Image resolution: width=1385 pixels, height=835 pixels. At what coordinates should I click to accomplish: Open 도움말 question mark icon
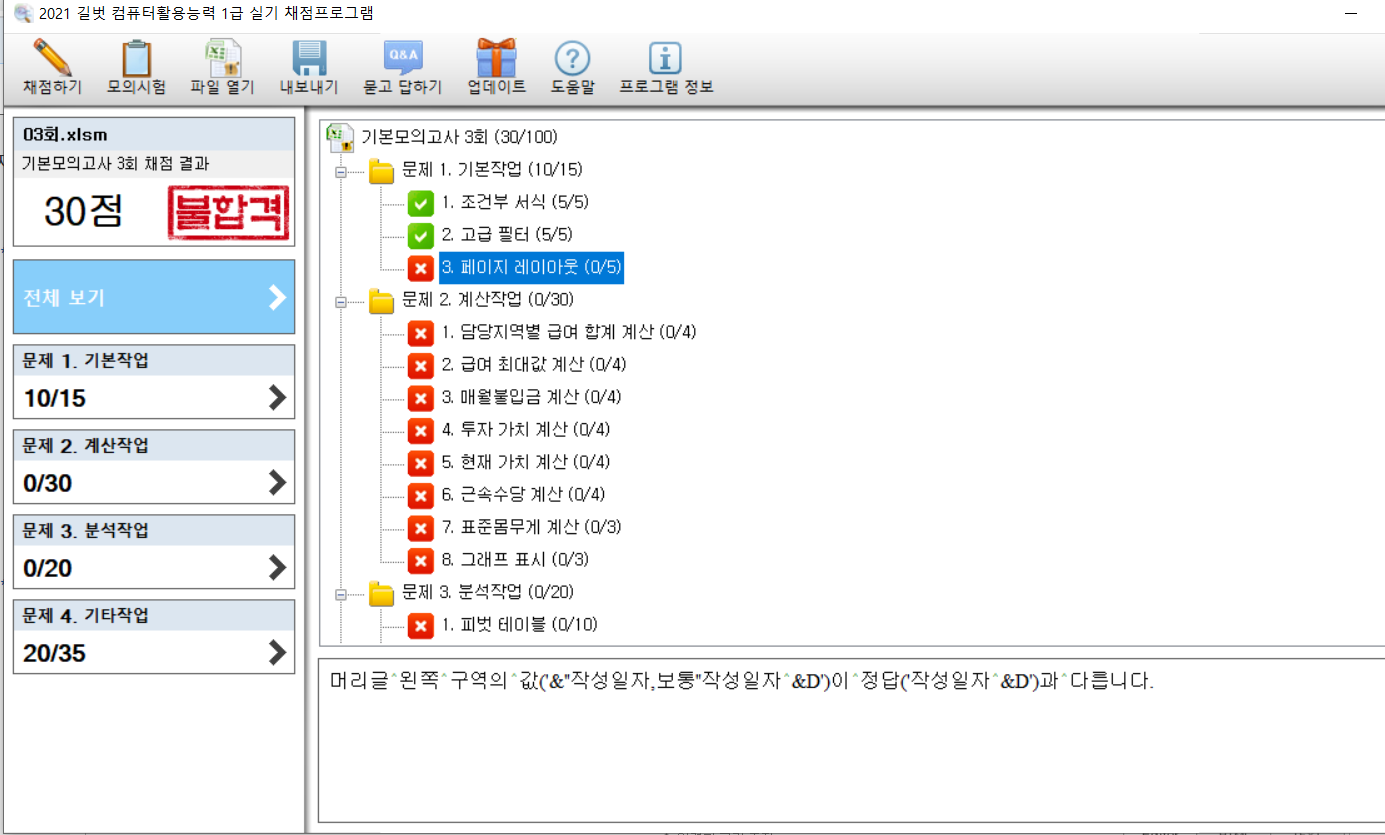[x=572, y=59]
